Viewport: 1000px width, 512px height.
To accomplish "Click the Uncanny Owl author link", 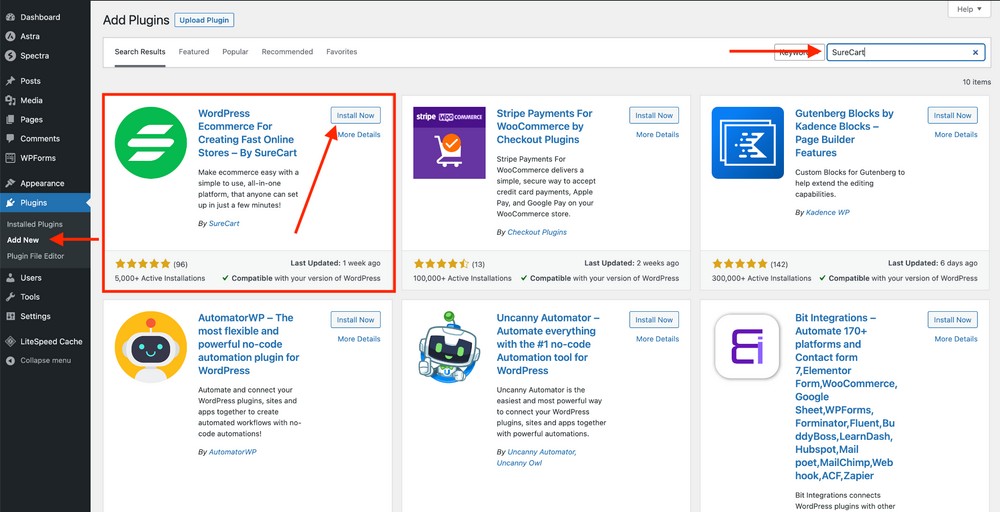I will pyautogui.click(x=519, y=463).
